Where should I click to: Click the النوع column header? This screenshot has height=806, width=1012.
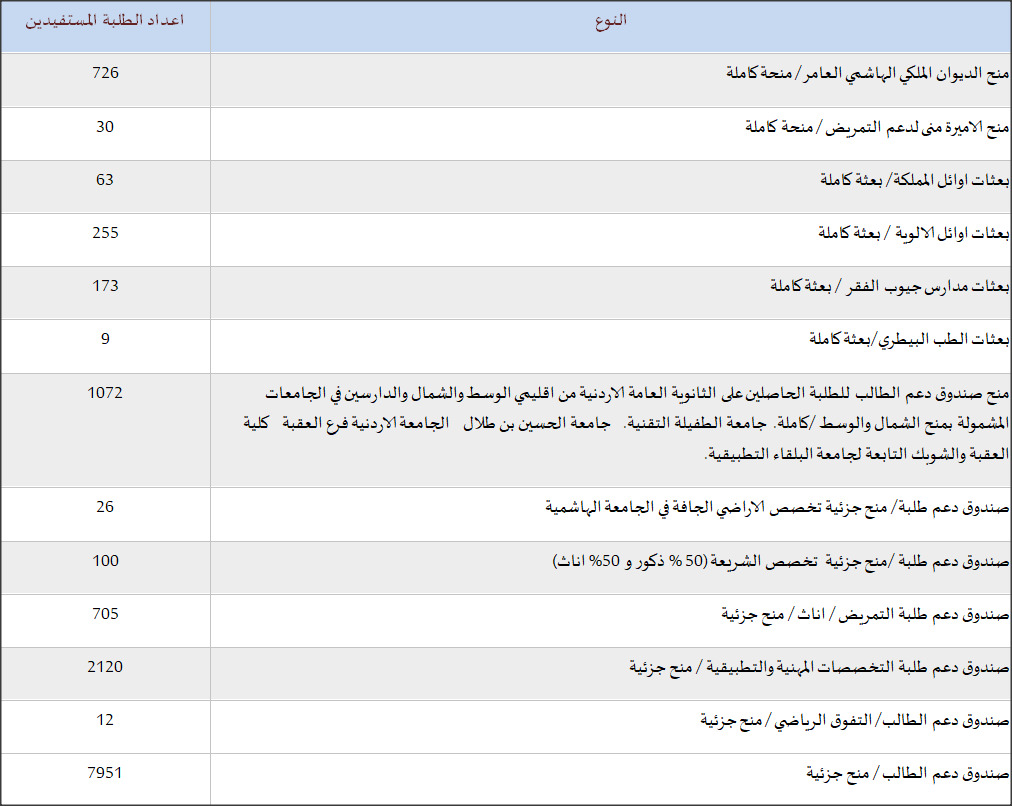(x=610, y=25)
